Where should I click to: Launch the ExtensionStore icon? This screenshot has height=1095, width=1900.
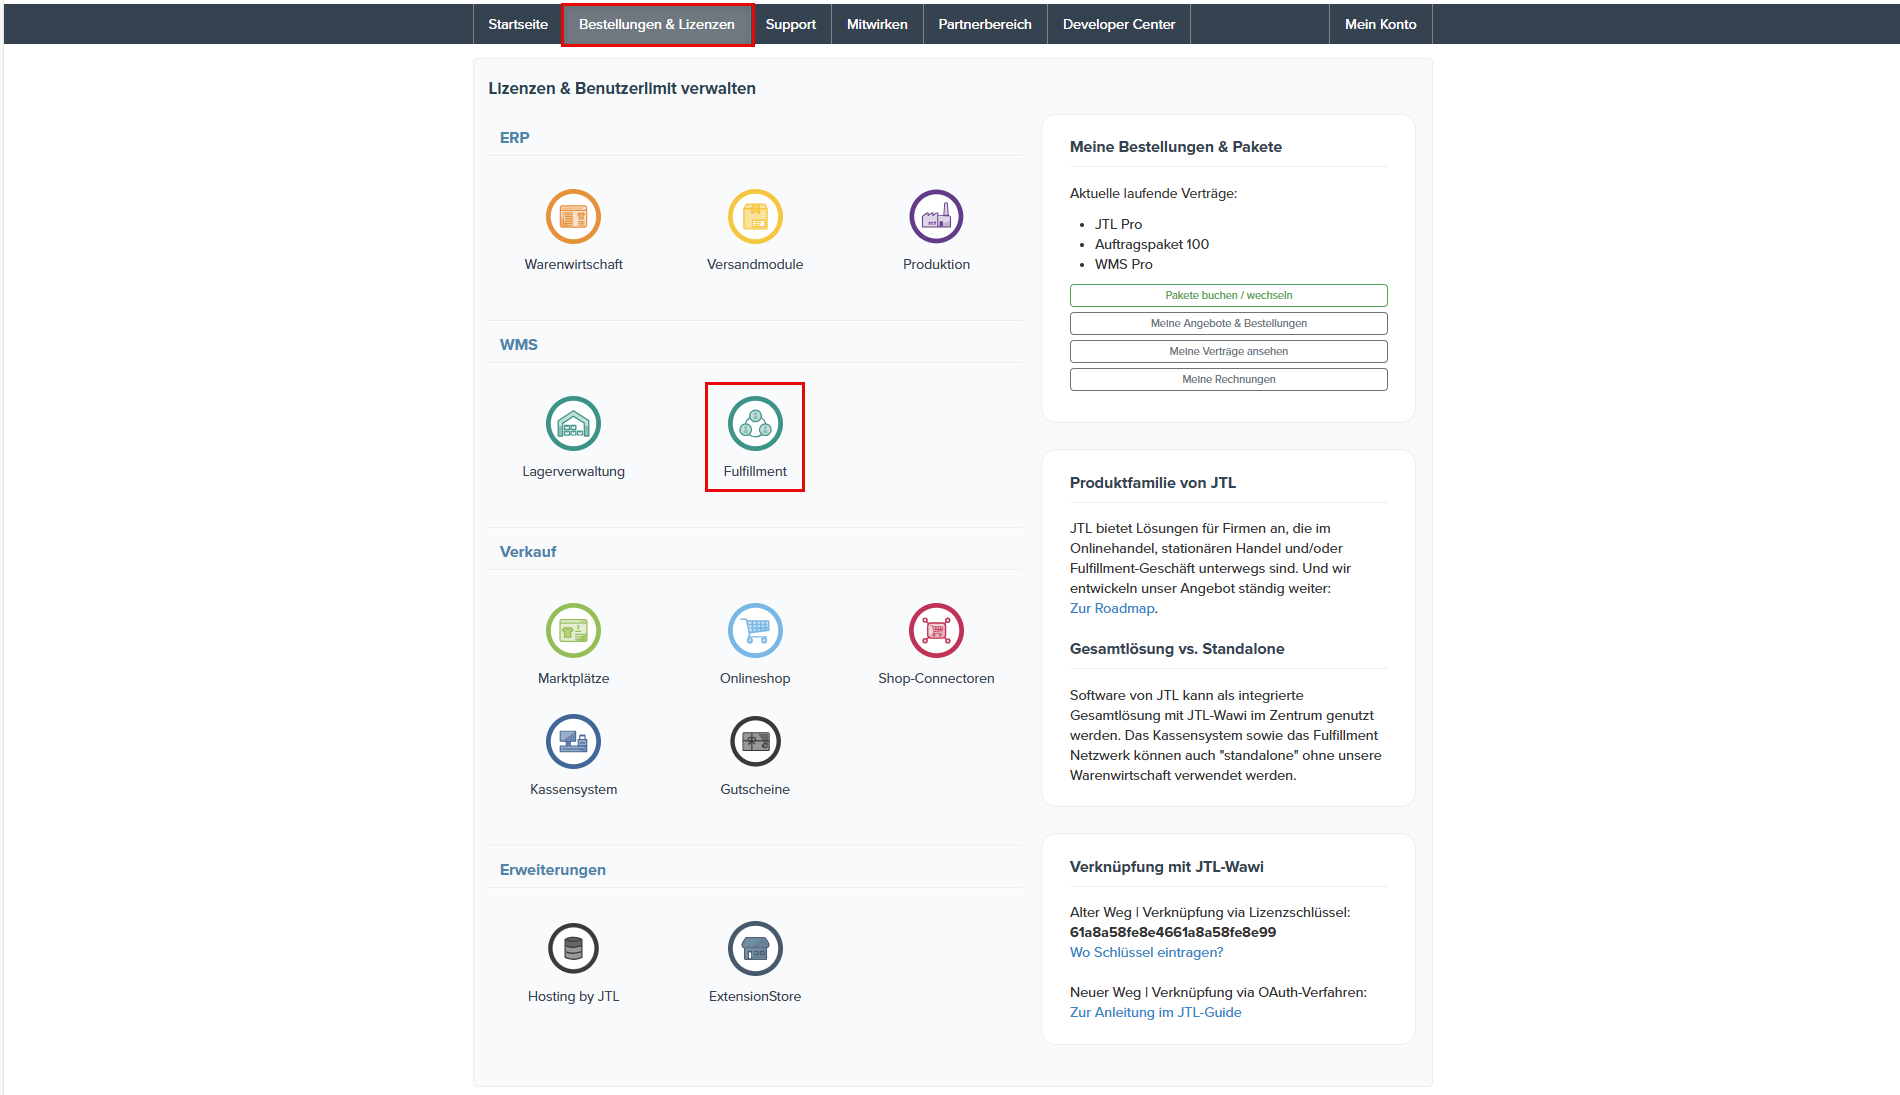tap(755, 949)
